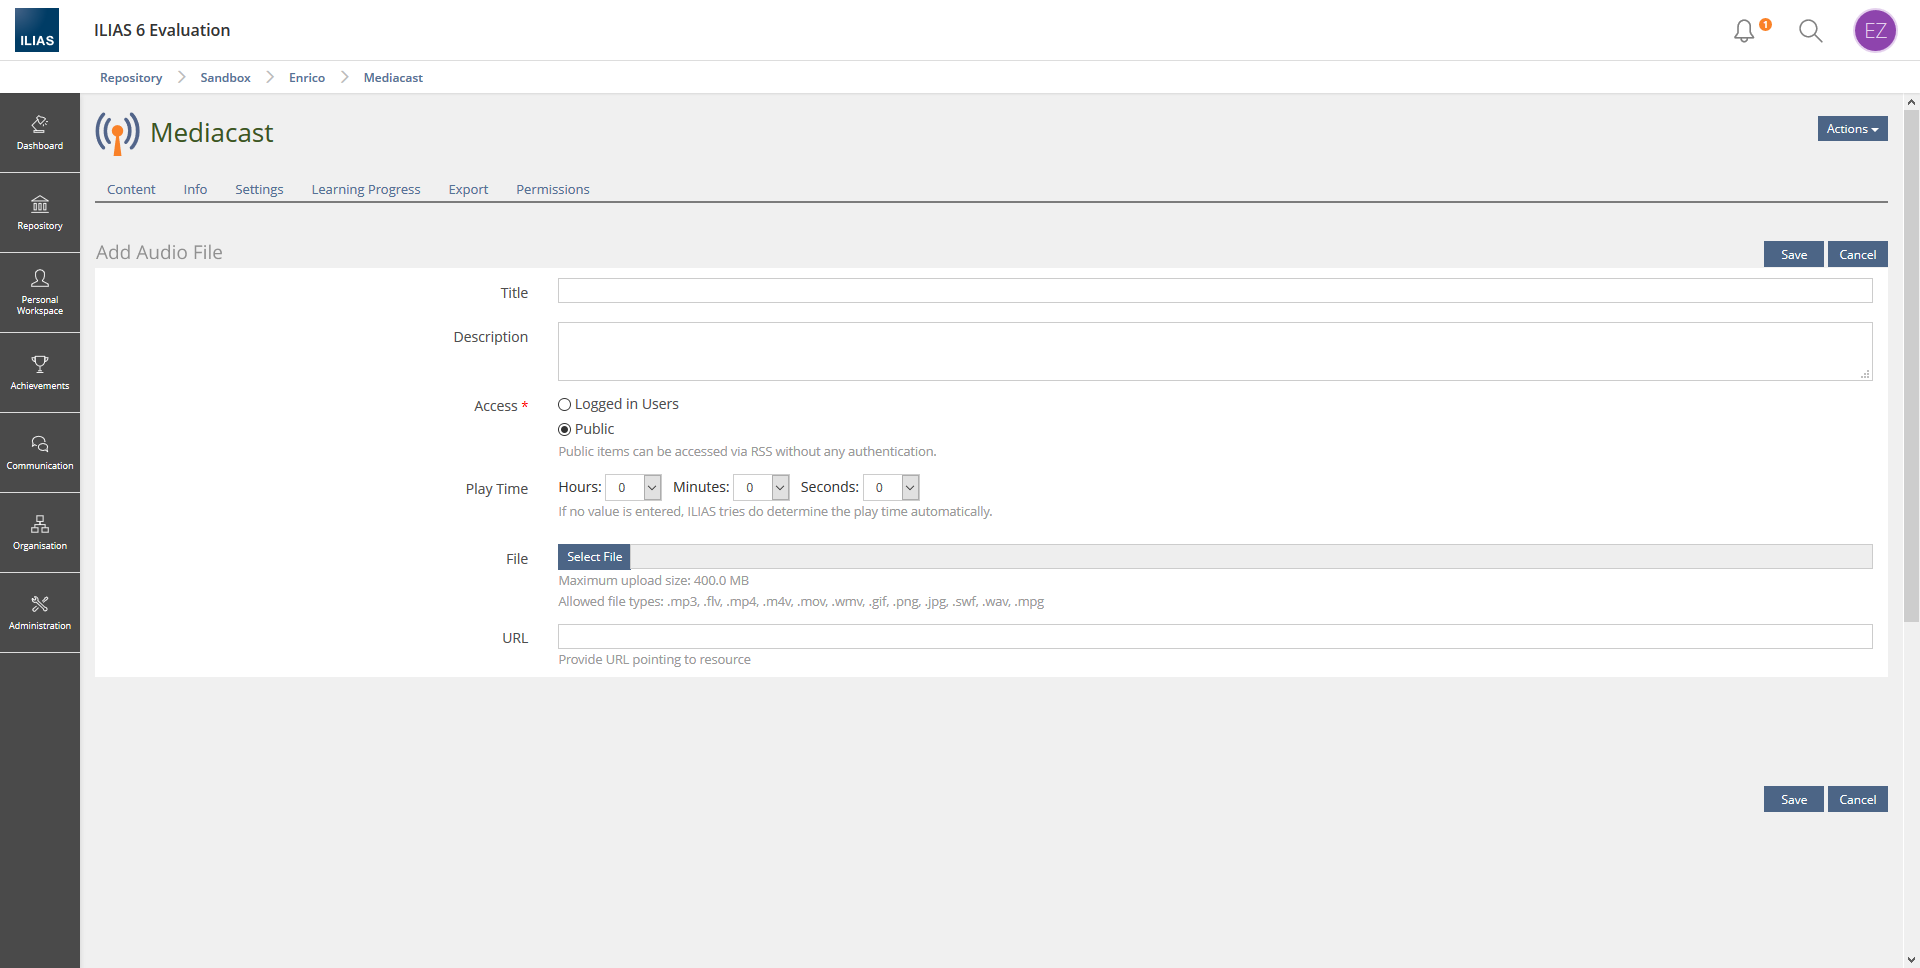
Task: Open Administration tools in sidebar
Action: pyautogui.click(x=40, y=612)
